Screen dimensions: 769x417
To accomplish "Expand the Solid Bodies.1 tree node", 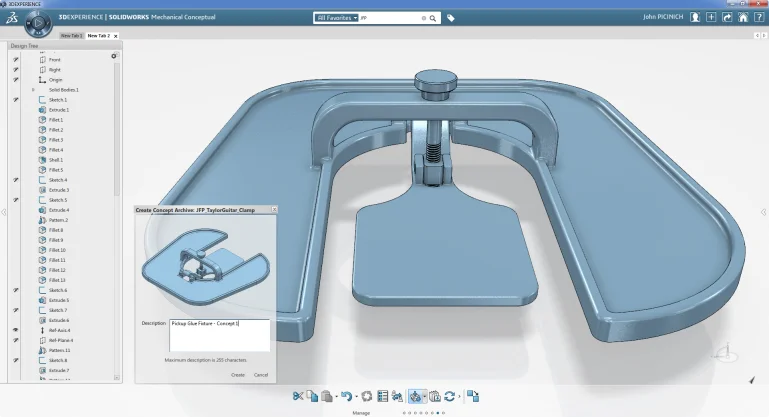I will pyautogui.click(x=33, y=90).
